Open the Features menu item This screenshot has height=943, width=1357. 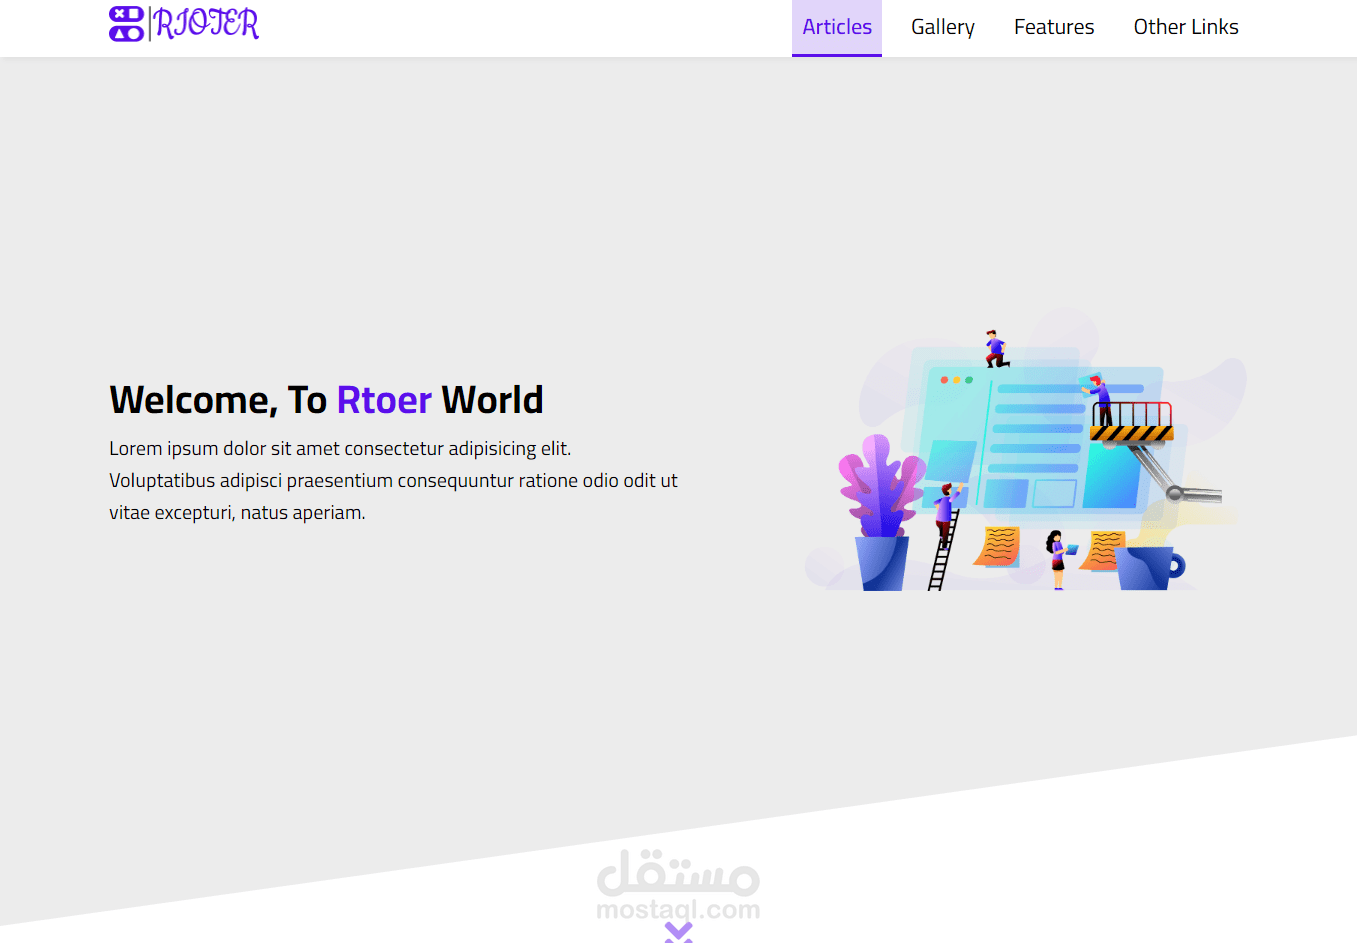(x=1053, y=27)
